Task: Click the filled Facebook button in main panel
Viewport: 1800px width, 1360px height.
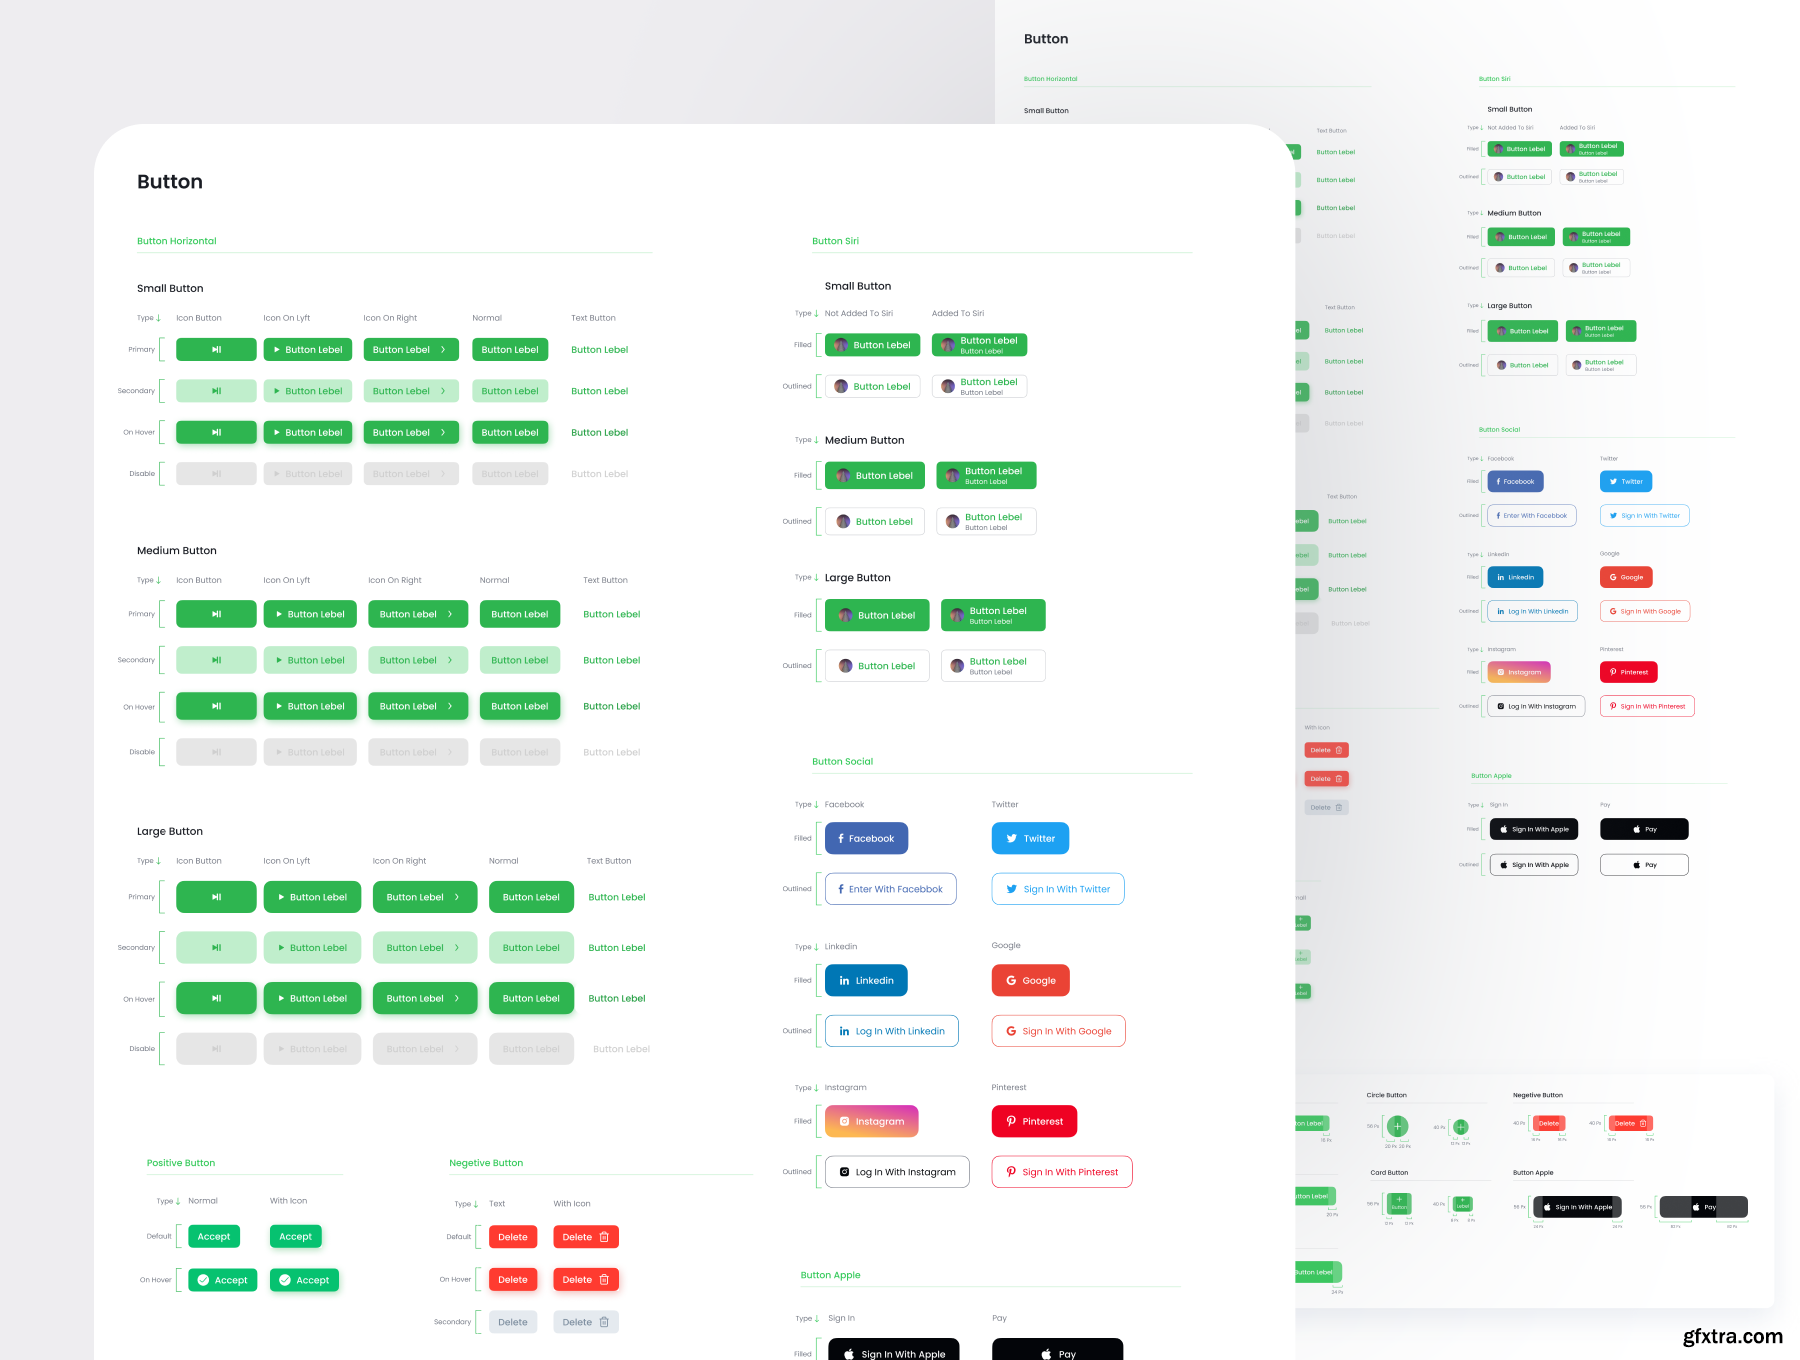Action: coord(866,839)
